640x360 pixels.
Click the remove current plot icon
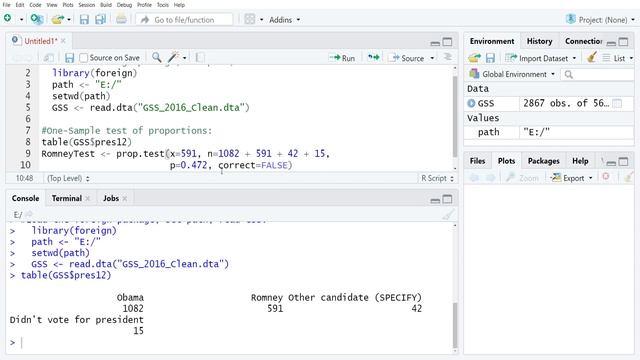606,176
